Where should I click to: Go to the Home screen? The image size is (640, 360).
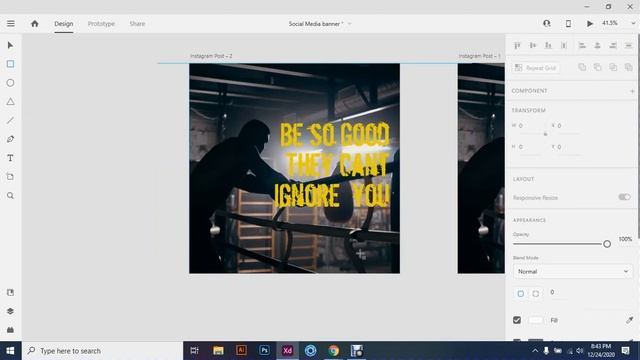click(35, 24)
